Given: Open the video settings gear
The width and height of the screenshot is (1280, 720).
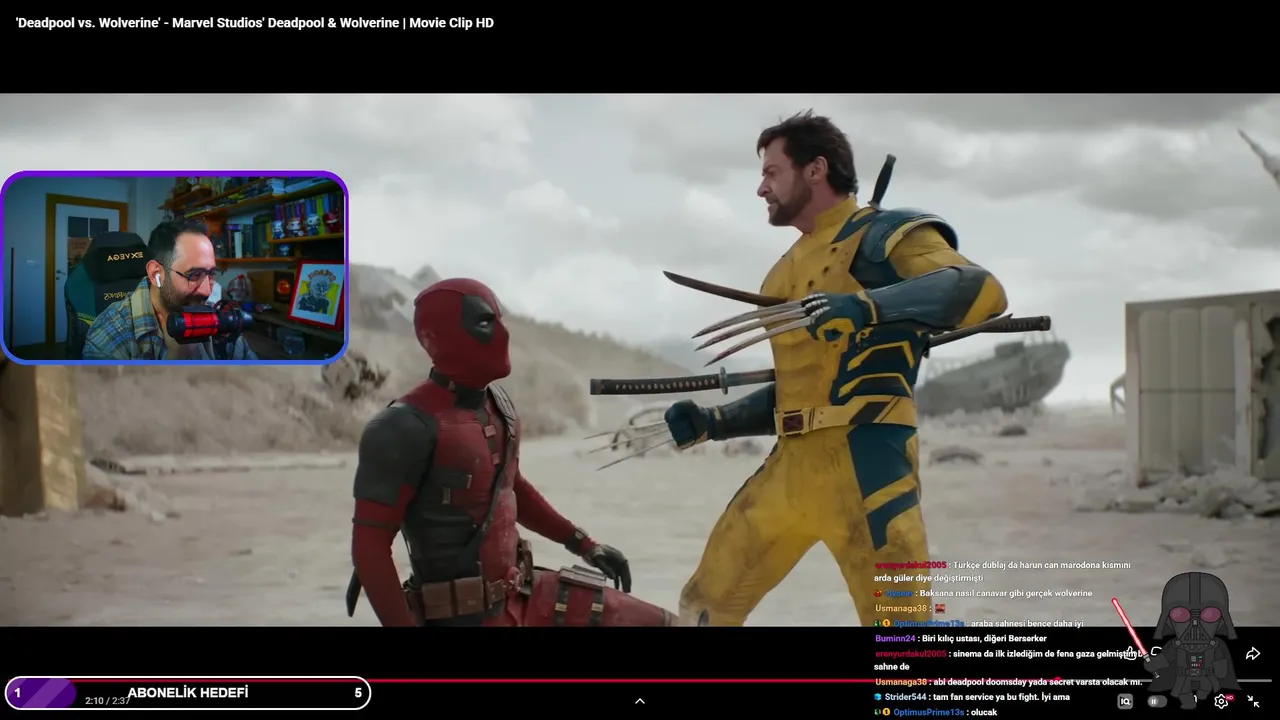Looking at the screenshot, I should (x=1221, y=702).
